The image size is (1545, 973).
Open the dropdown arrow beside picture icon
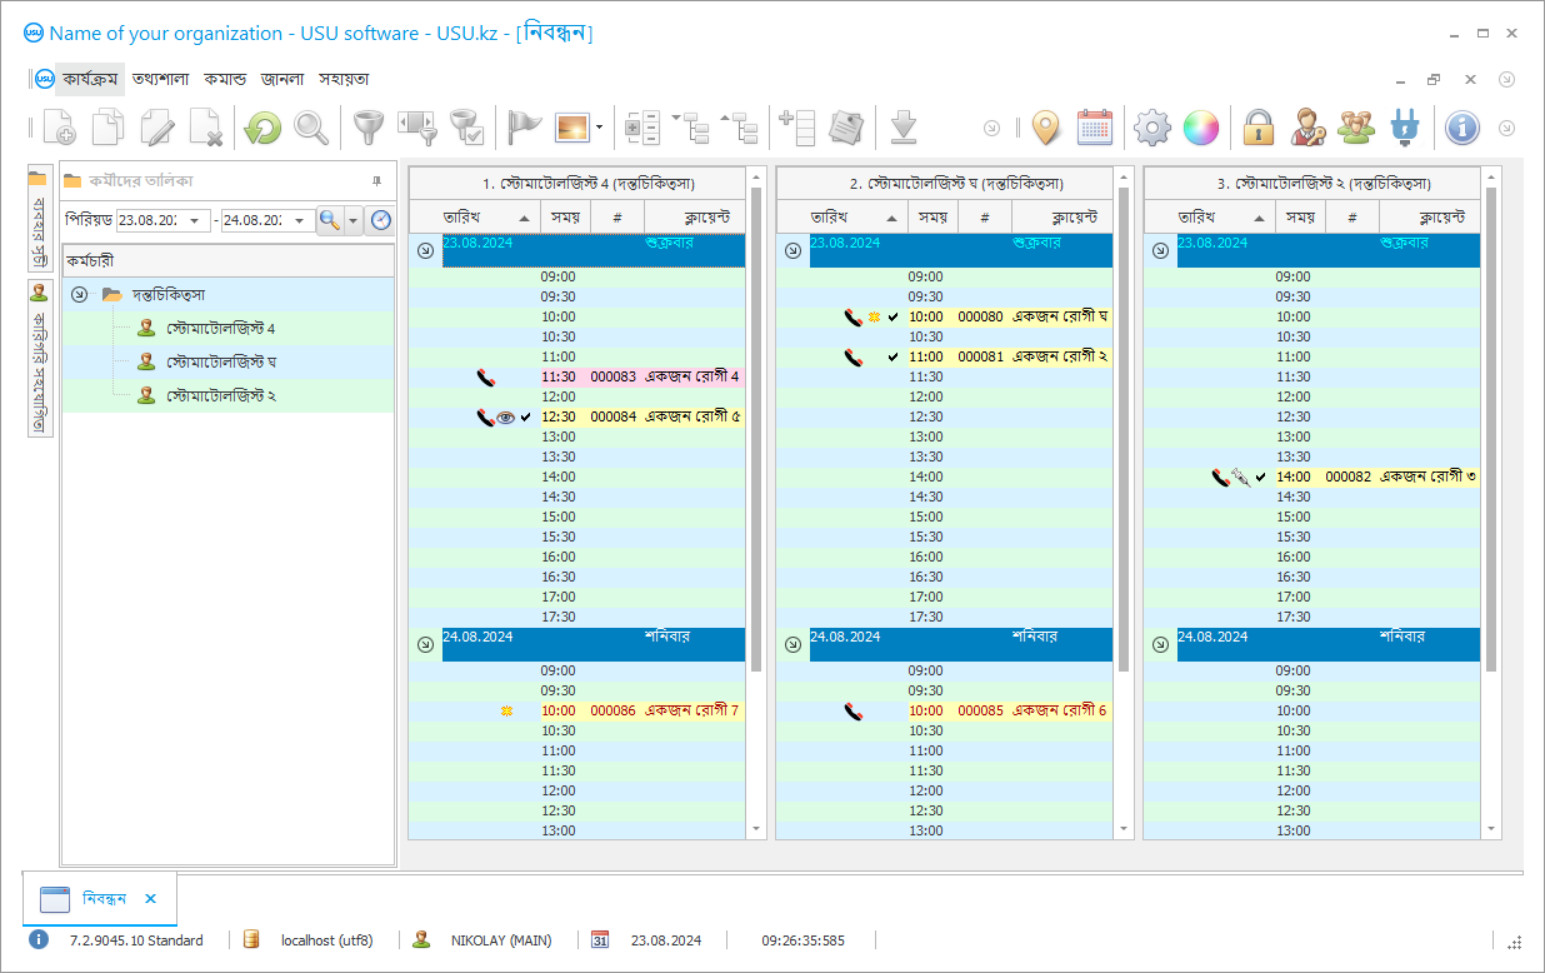coord(599,128)
